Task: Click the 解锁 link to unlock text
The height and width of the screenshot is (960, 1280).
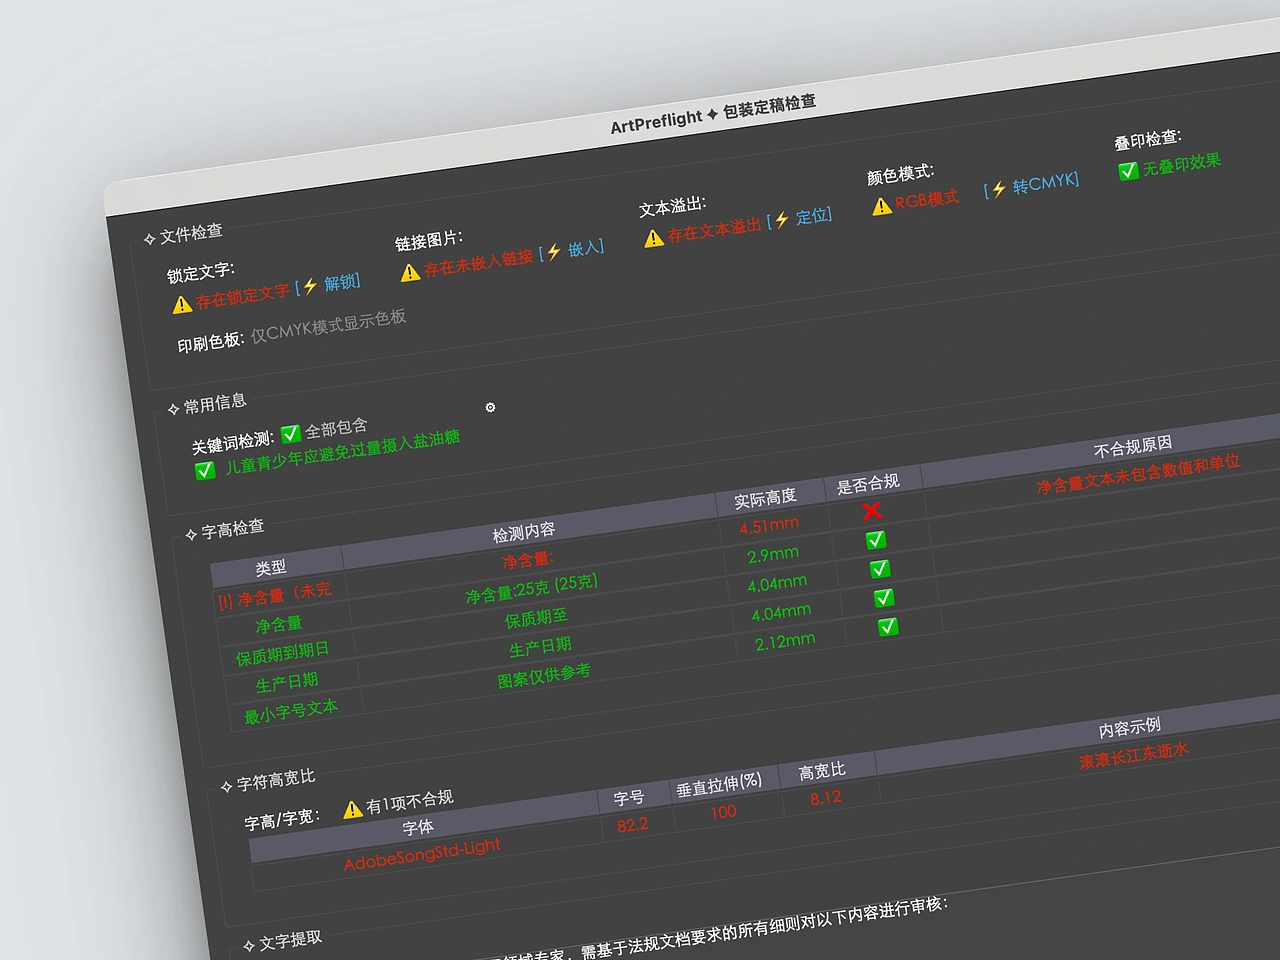Action: point(341,282)
